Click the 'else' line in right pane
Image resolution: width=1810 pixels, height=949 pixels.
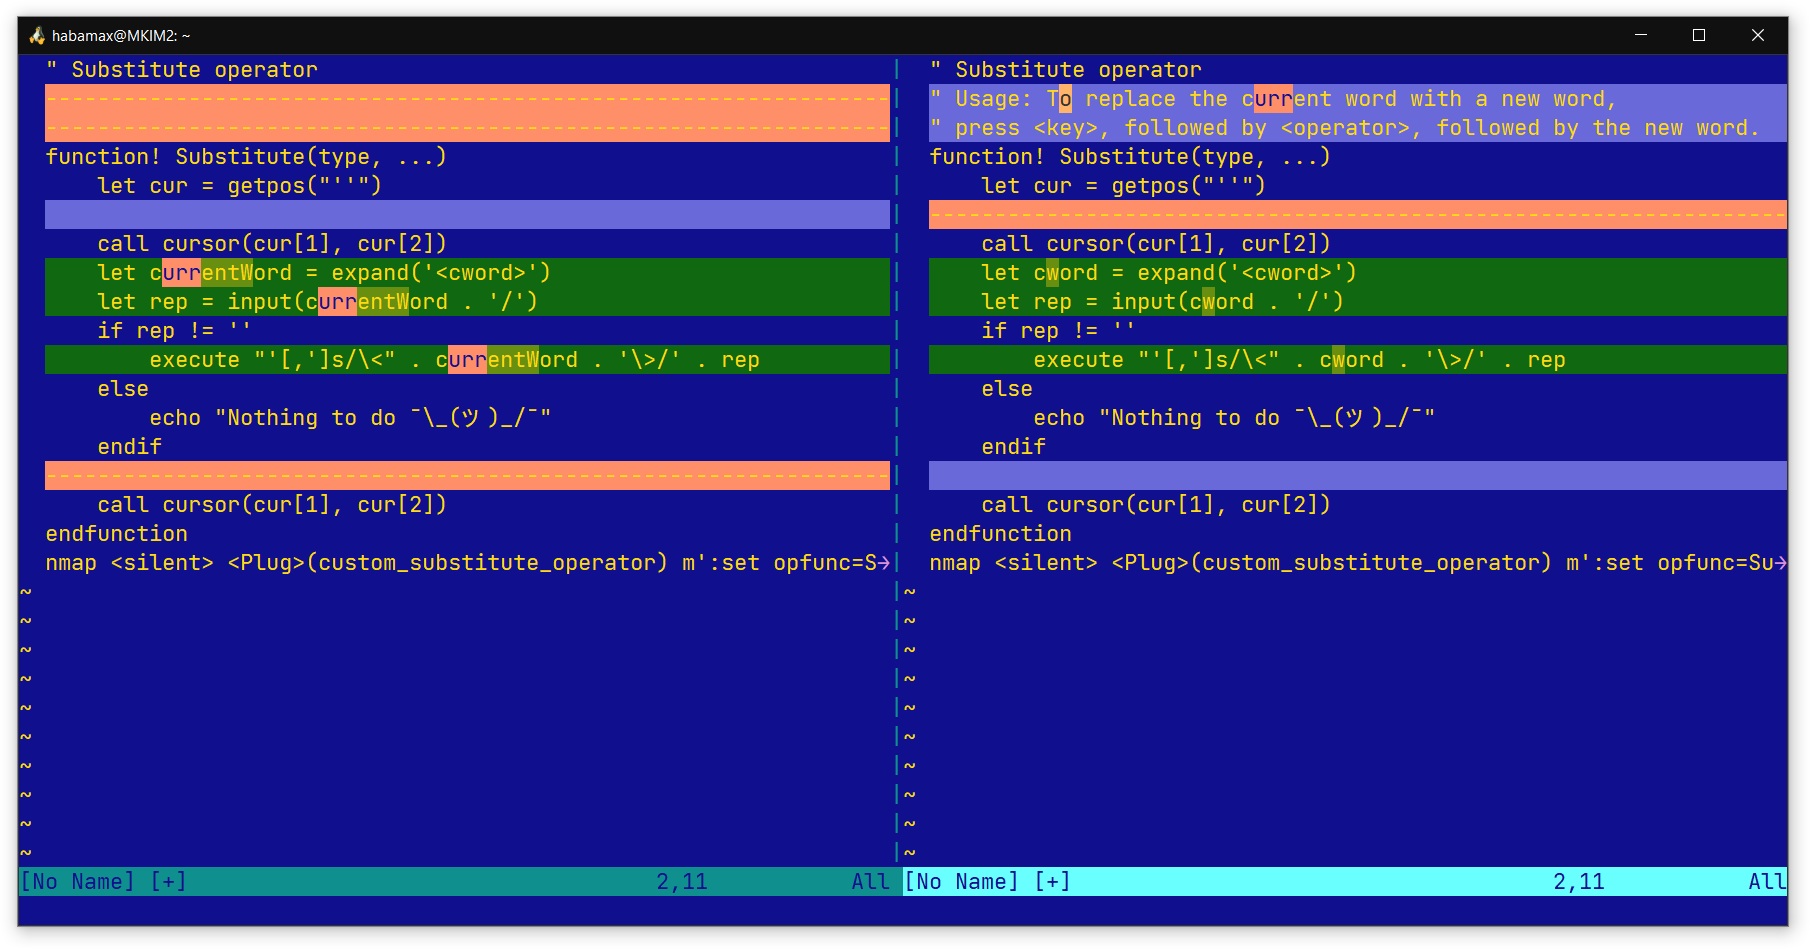click(x=1007, y=389)
